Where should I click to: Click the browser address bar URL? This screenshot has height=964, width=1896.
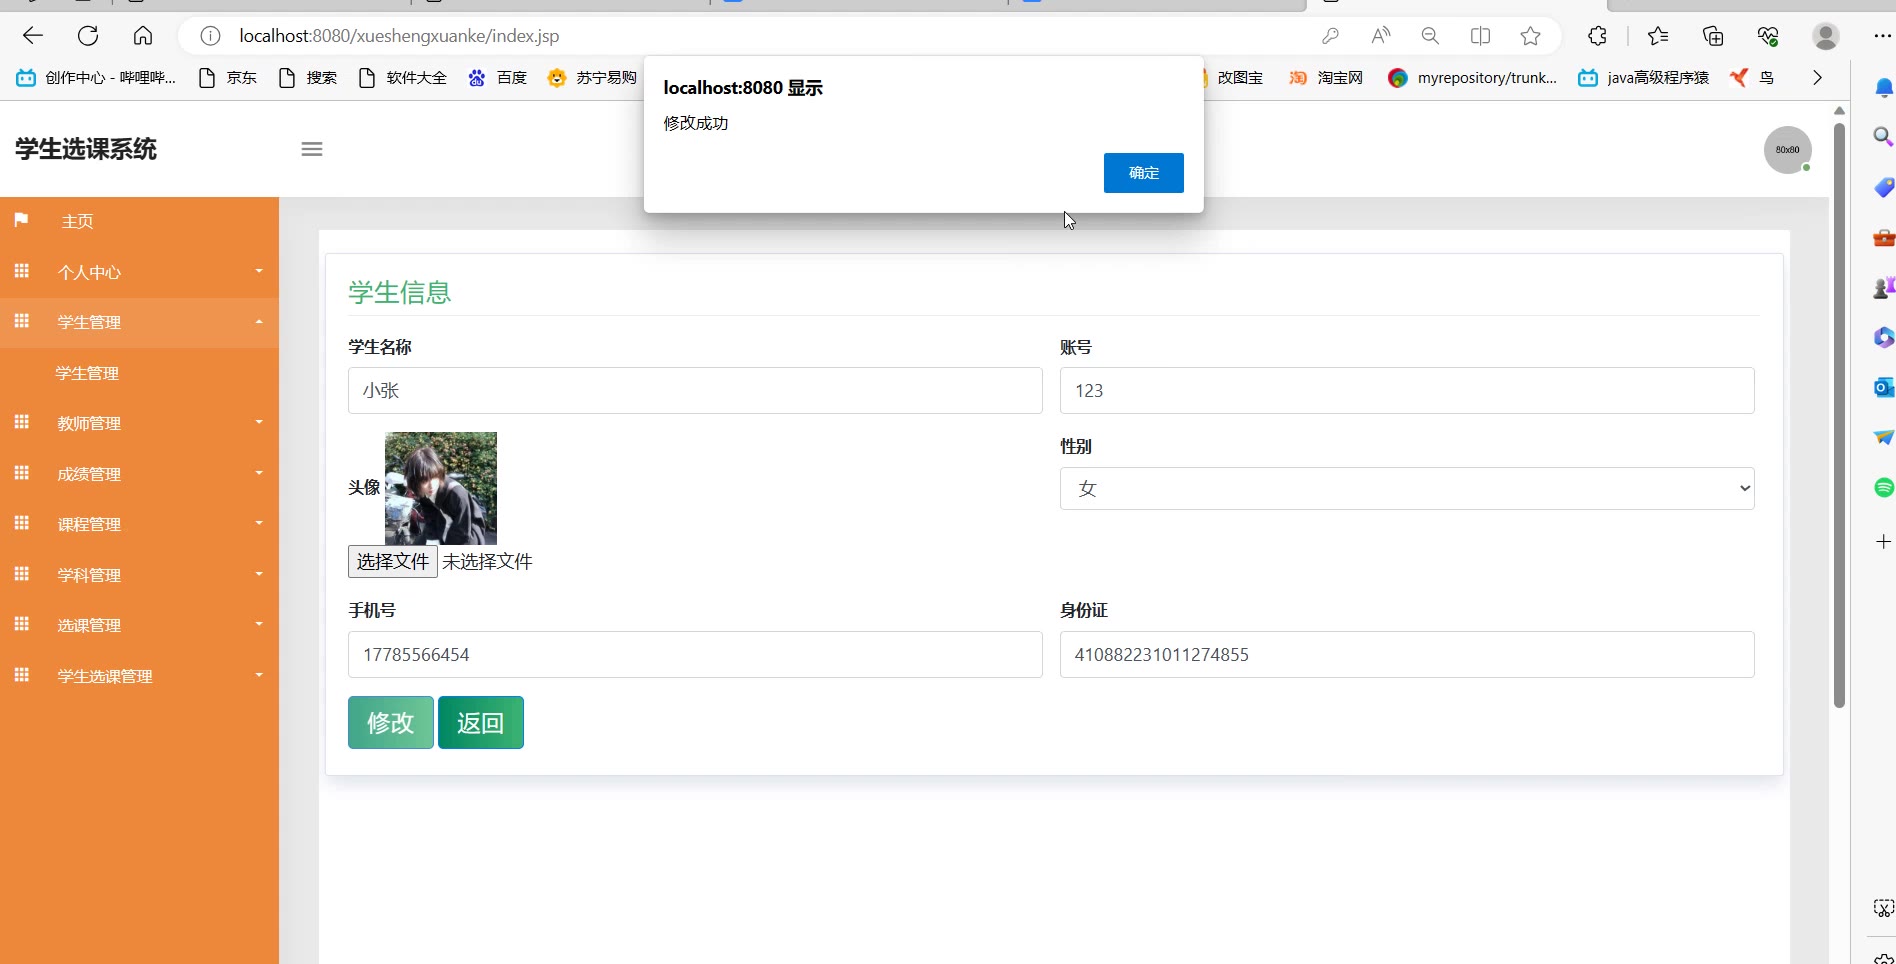pyautogui.click(x=399, y=36)
